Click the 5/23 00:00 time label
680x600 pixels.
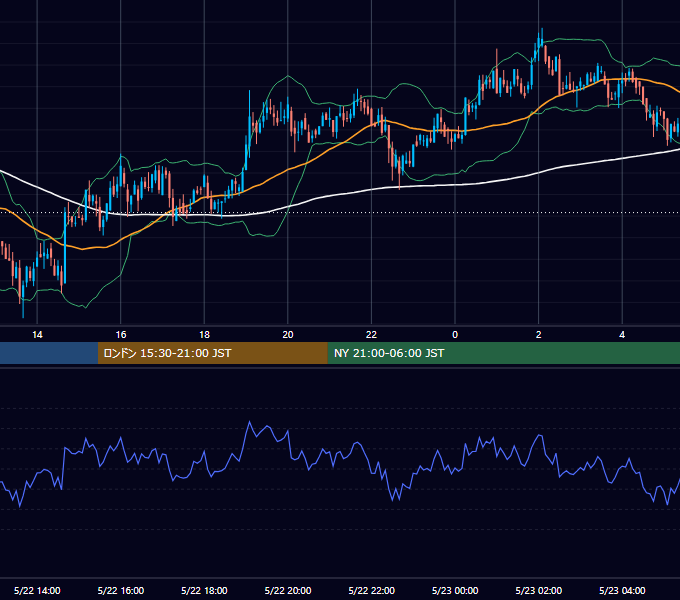(455, 590)
